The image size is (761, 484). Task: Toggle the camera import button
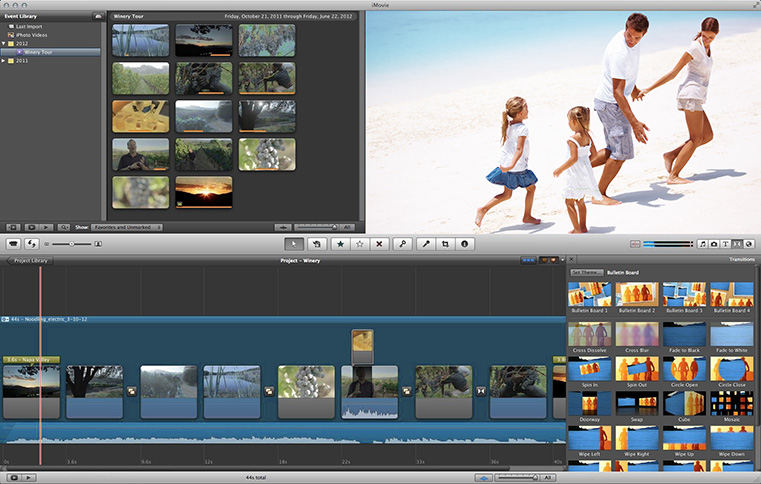point(14,243)
